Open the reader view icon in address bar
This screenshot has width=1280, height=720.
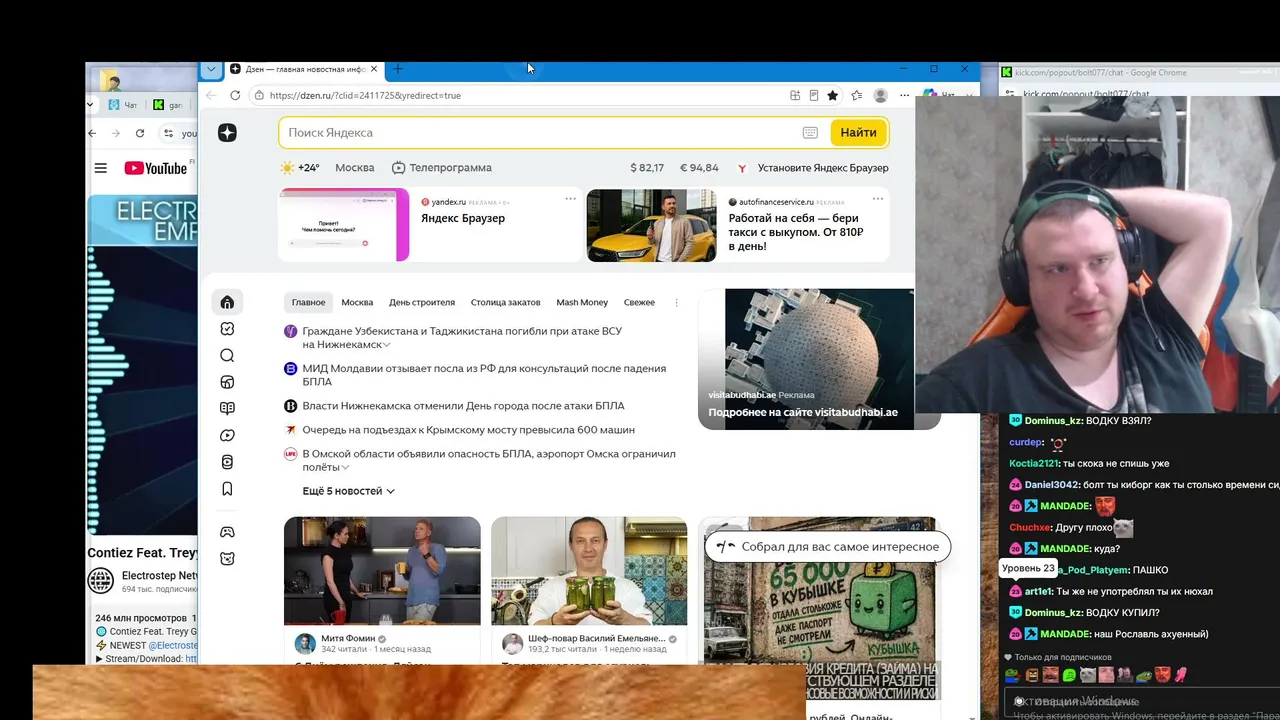[x=814, y=95]
